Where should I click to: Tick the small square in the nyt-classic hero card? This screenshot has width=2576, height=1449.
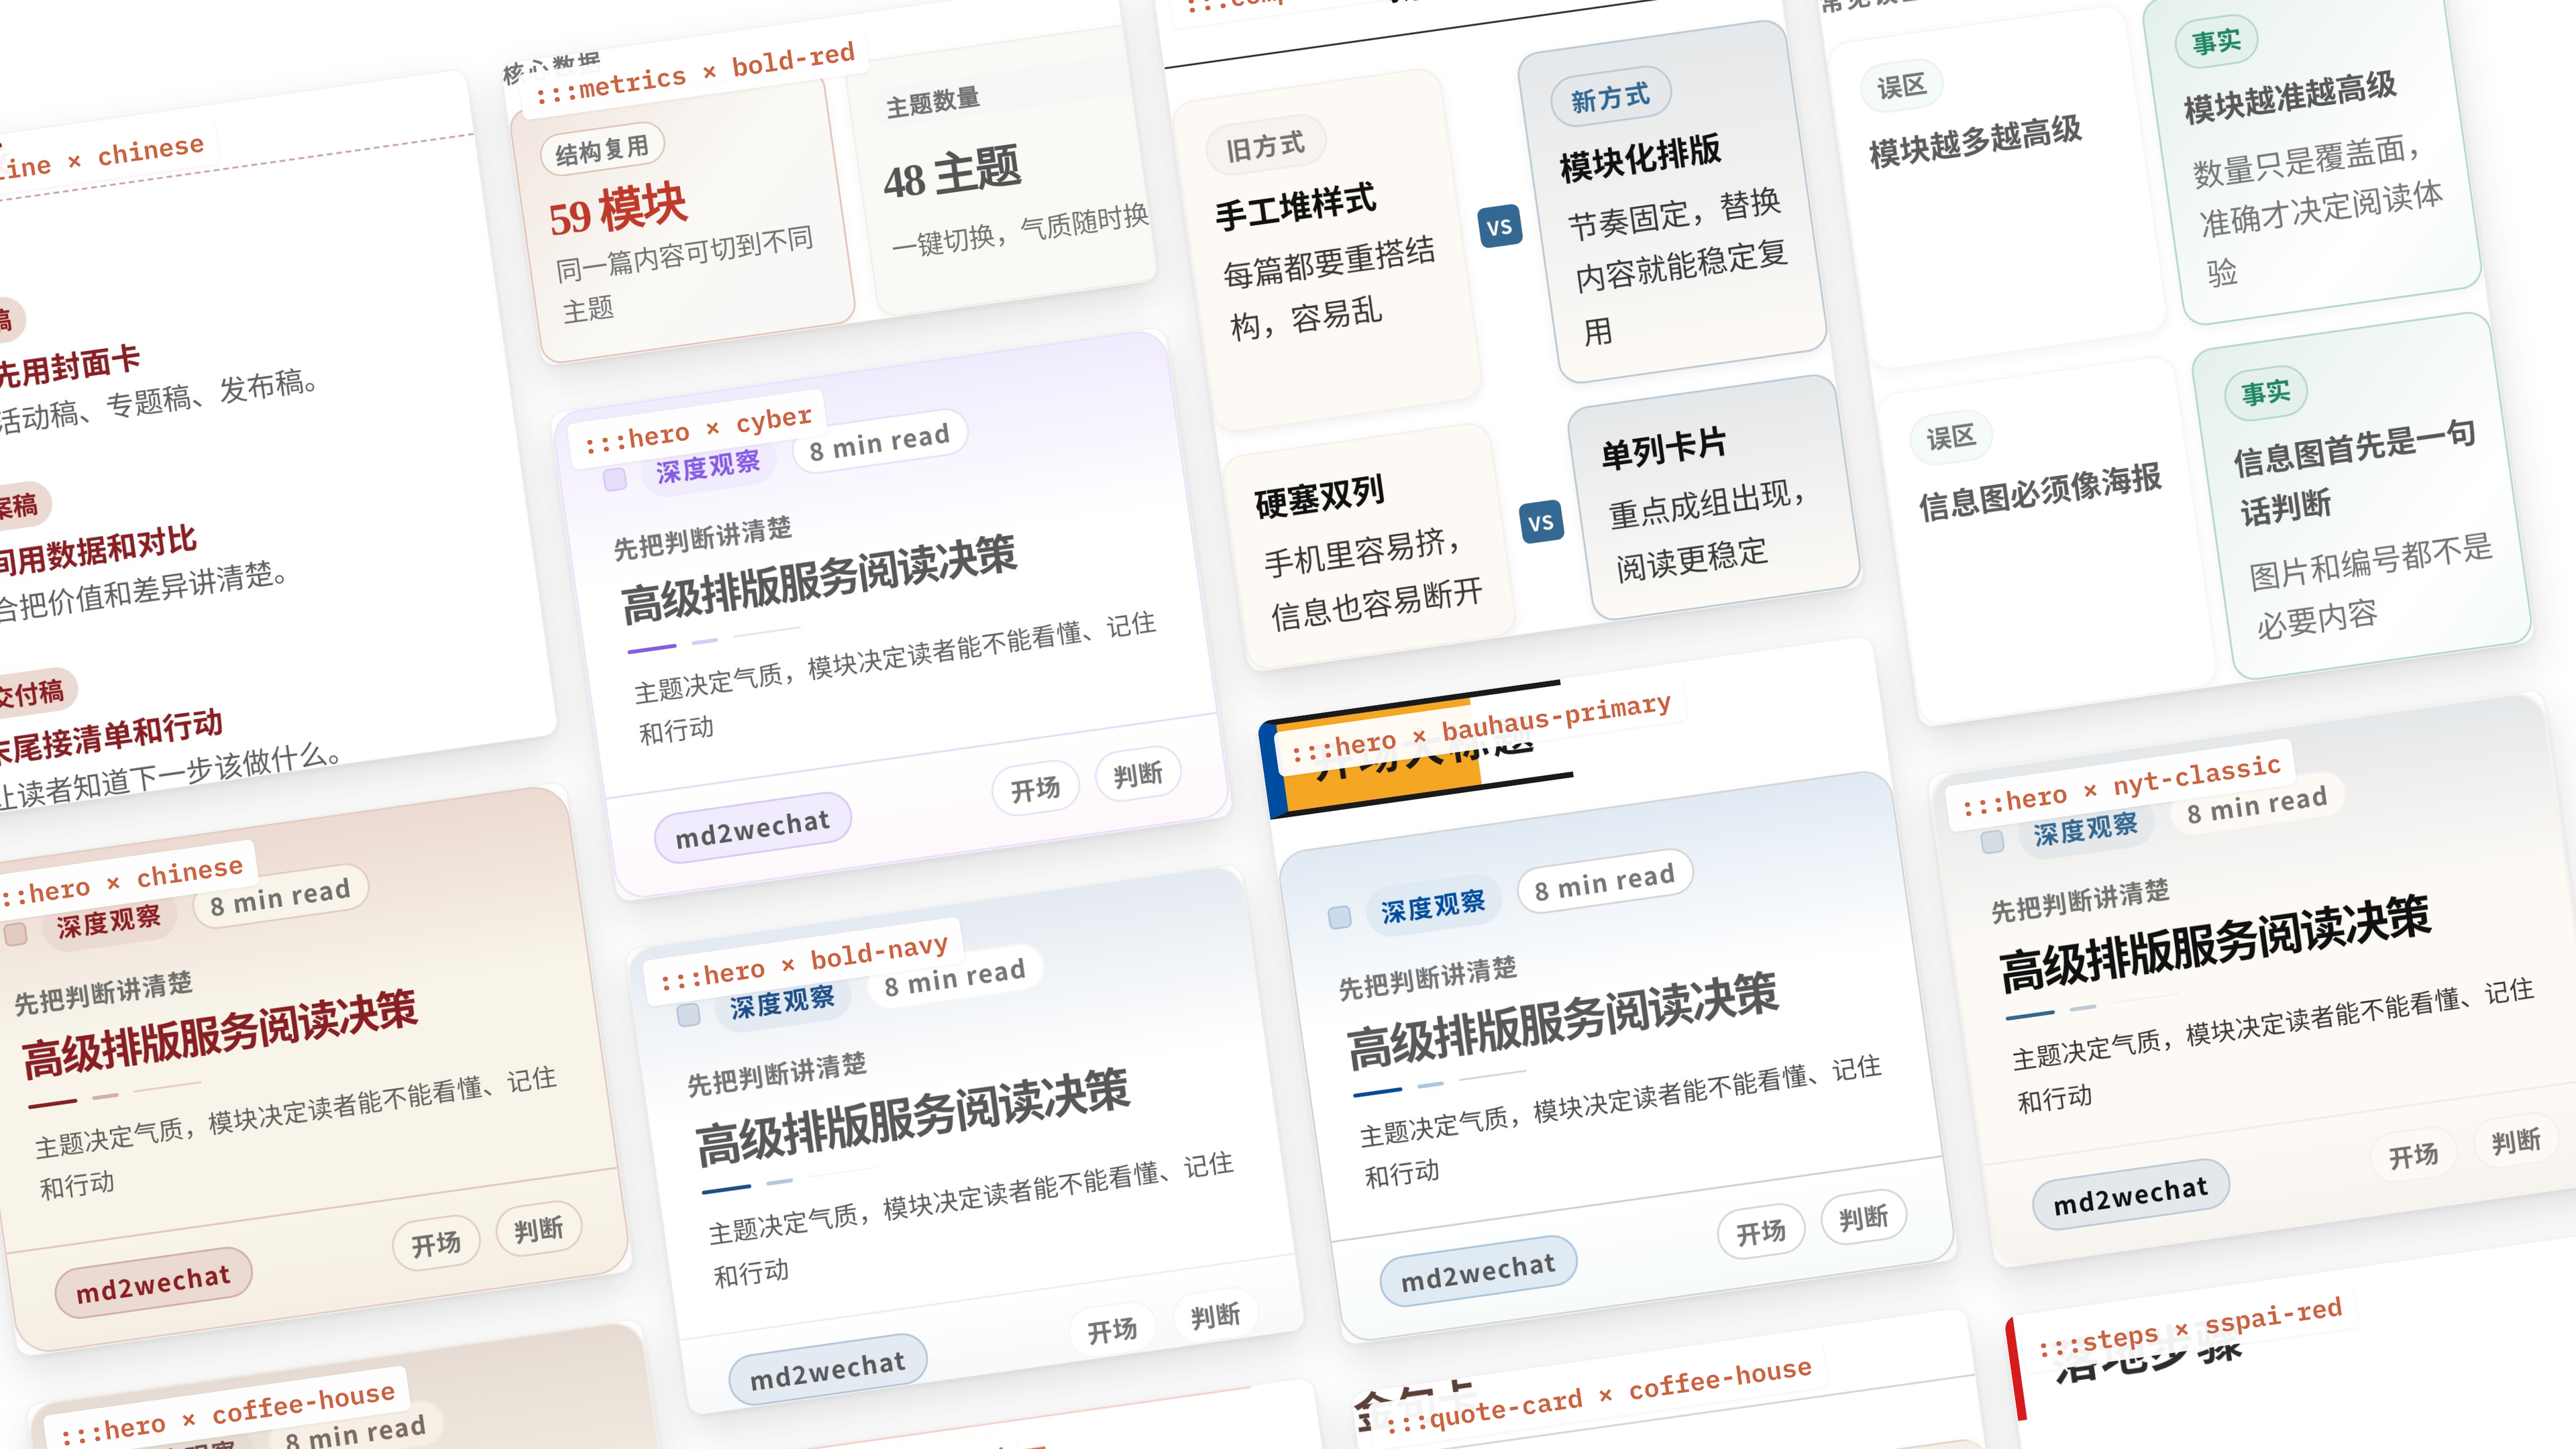click(1992, 842)
